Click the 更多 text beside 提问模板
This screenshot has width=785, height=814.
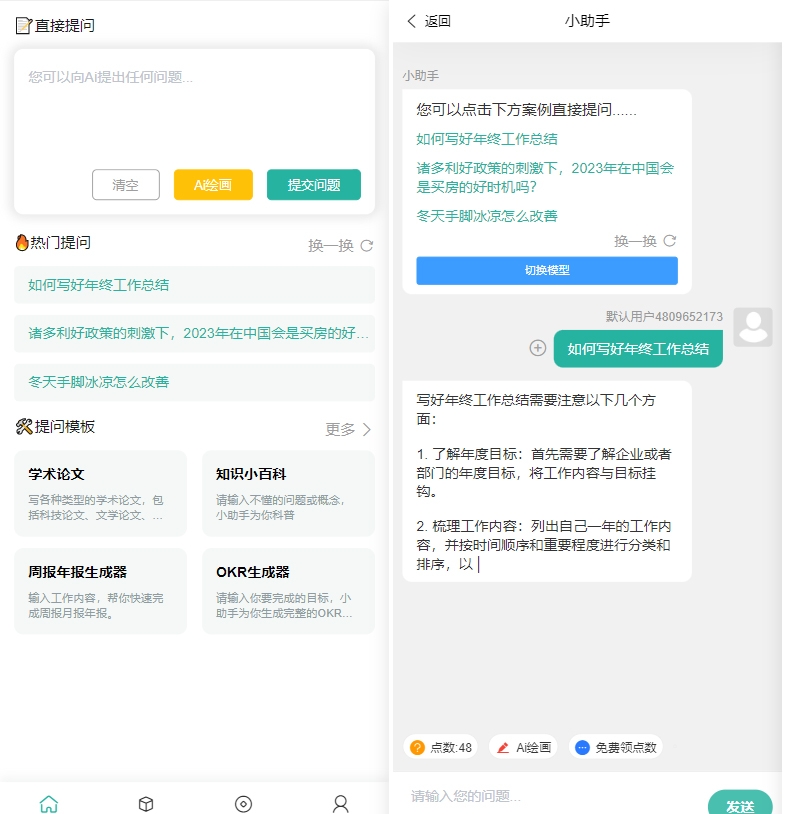click(340, 429)
